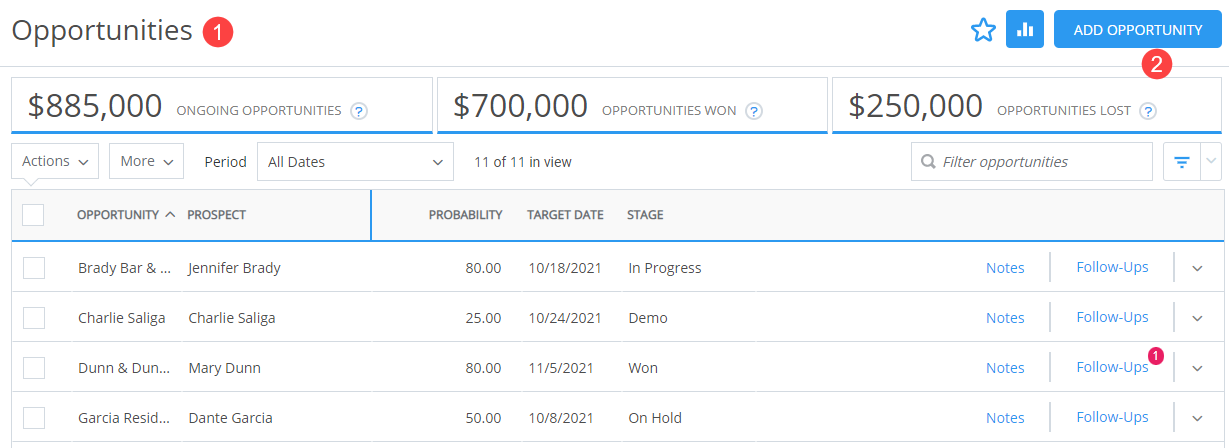
Task: Click the ADD OPPORTUNITY button
Action: [1138, 30]
